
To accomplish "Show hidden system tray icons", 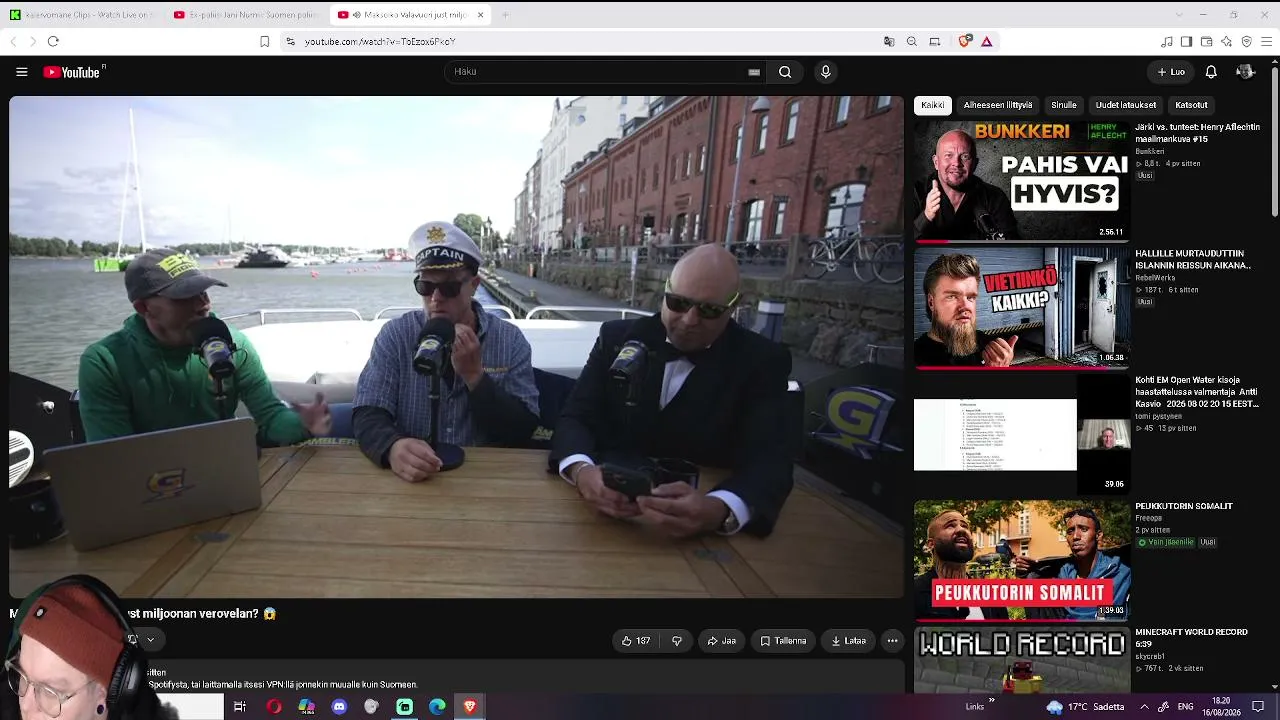I will (x=1144, y=707).
